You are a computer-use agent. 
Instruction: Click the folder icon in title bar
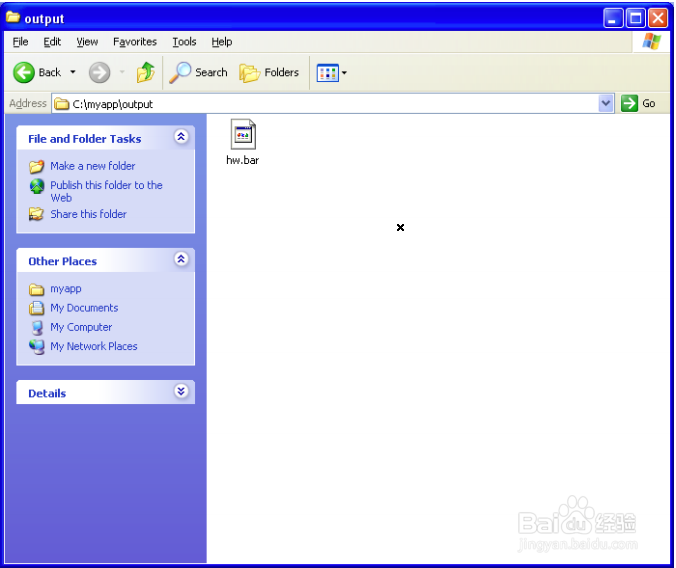point(13,17)
